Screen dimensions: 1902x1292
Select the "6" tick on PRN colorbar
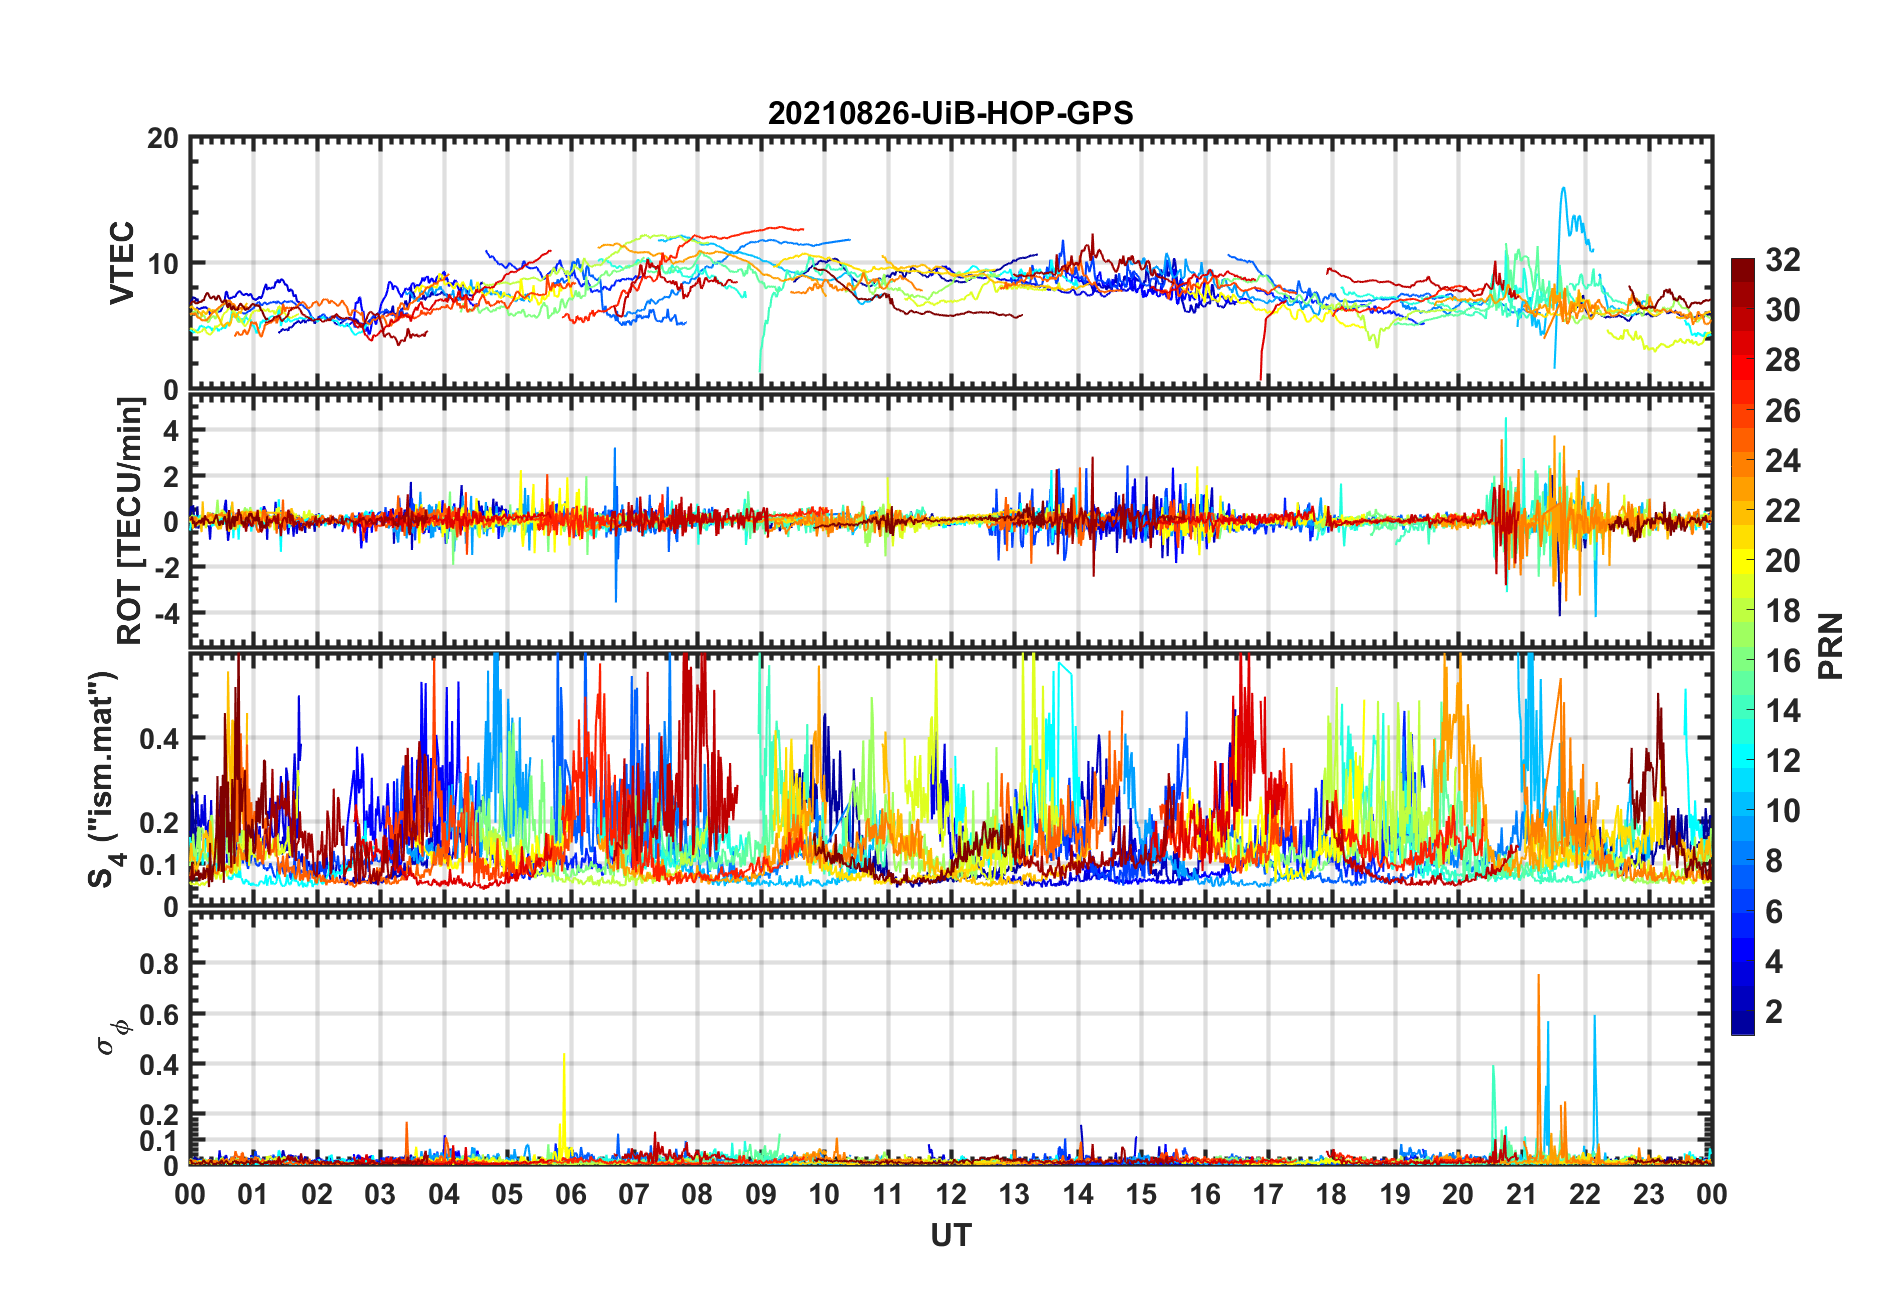pyautogui.click(x=1774, y=911)
